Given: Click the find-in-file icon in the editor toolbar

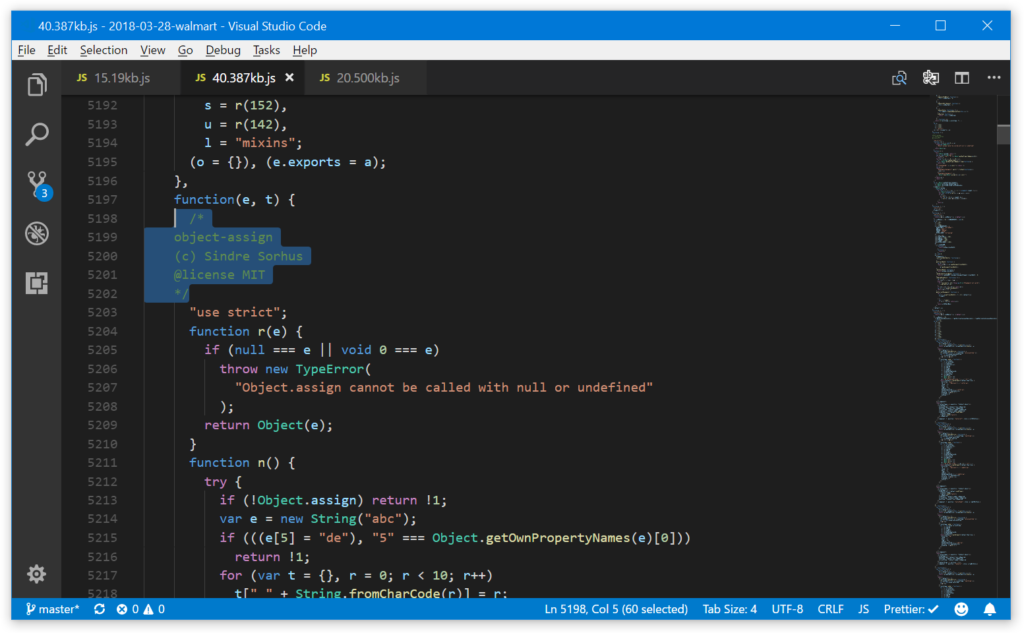Looking at the screenshot, I should 899,76.
